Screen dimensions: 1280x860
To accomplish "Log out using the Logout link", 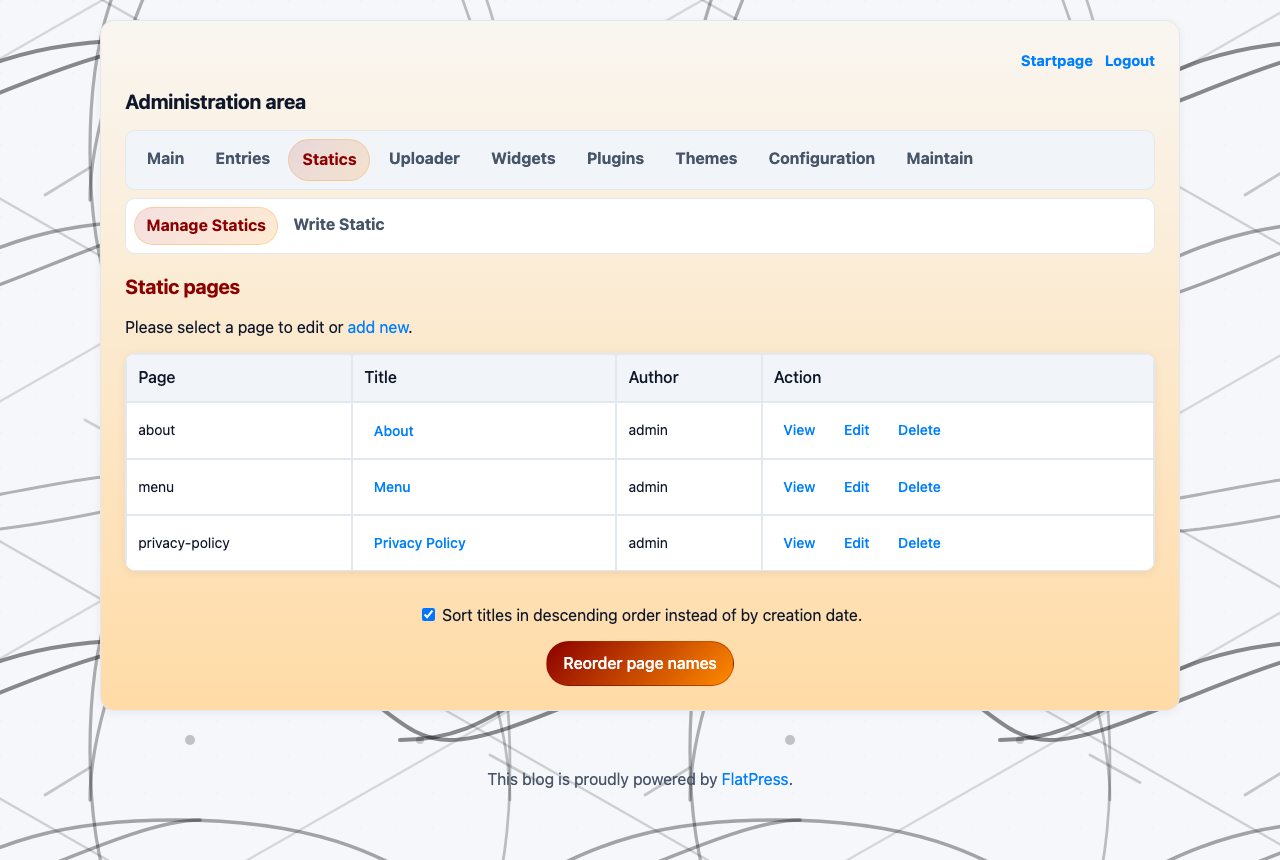I will coord(1130,61).
